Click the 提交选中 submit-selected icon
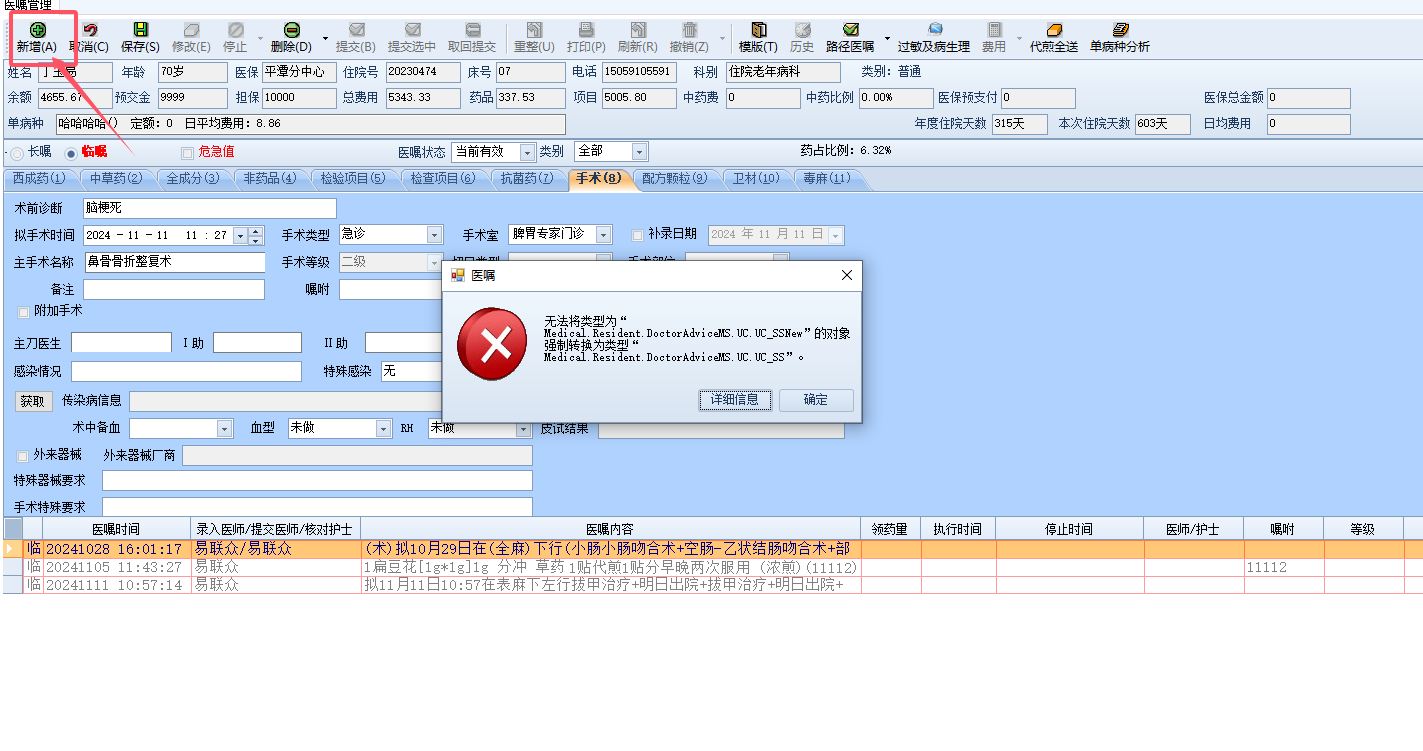The width and height of the screenshot is (1423, 751). [412, 30]
